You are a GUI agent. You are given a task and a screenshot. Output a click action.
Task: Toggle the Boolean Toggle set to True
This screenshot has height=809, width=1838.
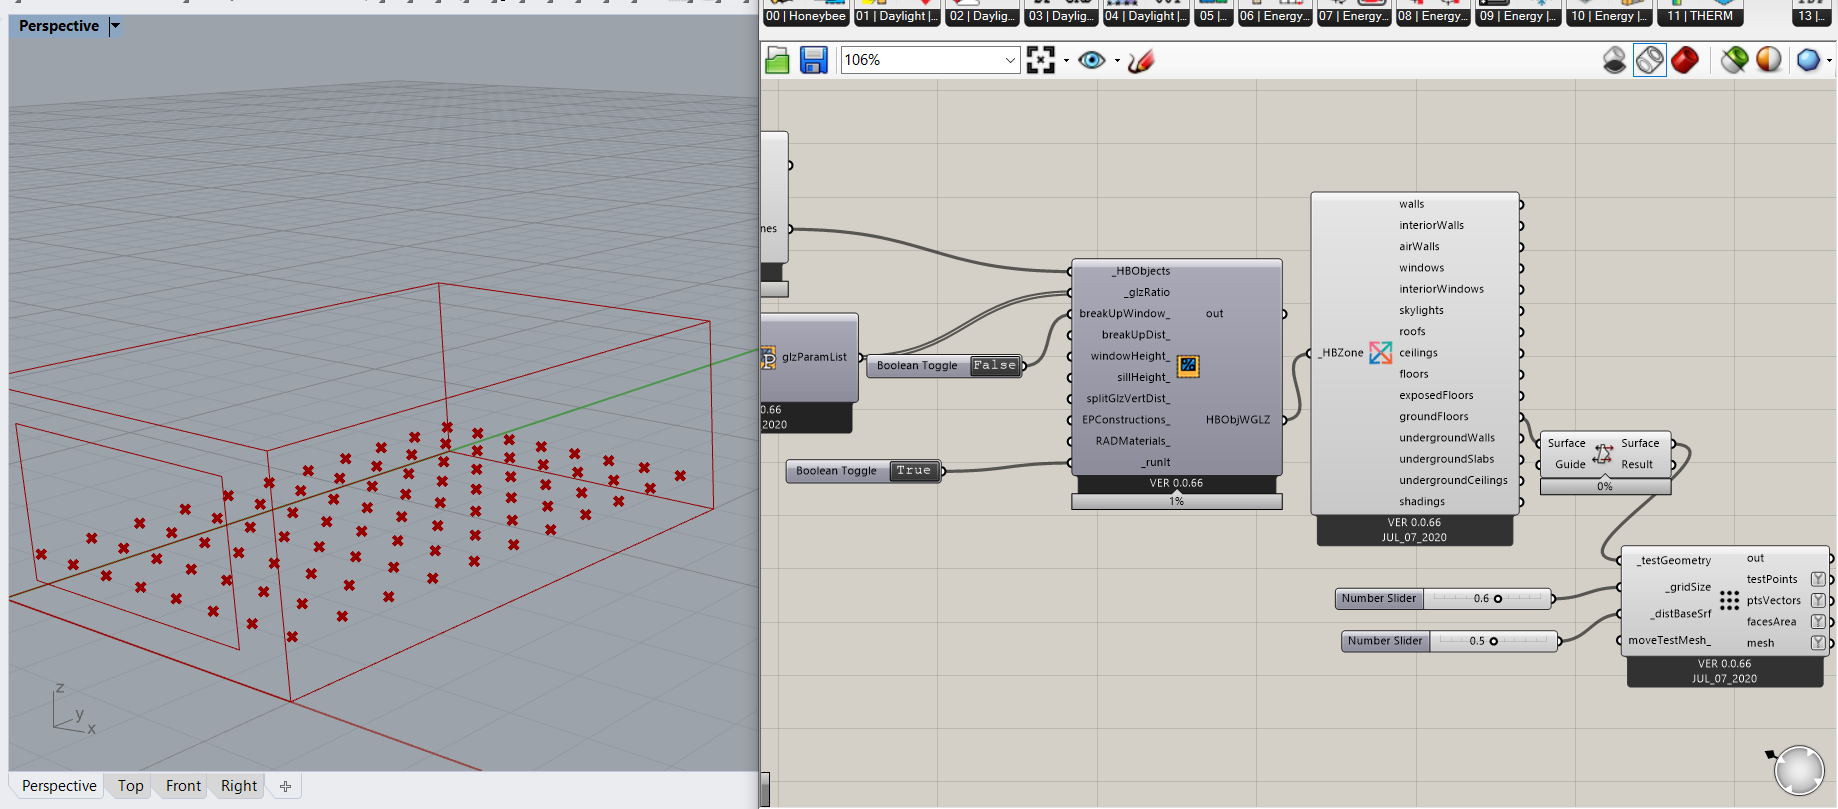coord(914,471)
